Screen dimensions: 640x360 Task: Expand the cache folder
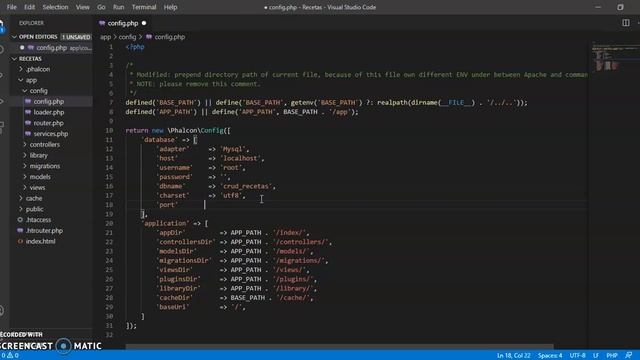(x=21, y=198)
